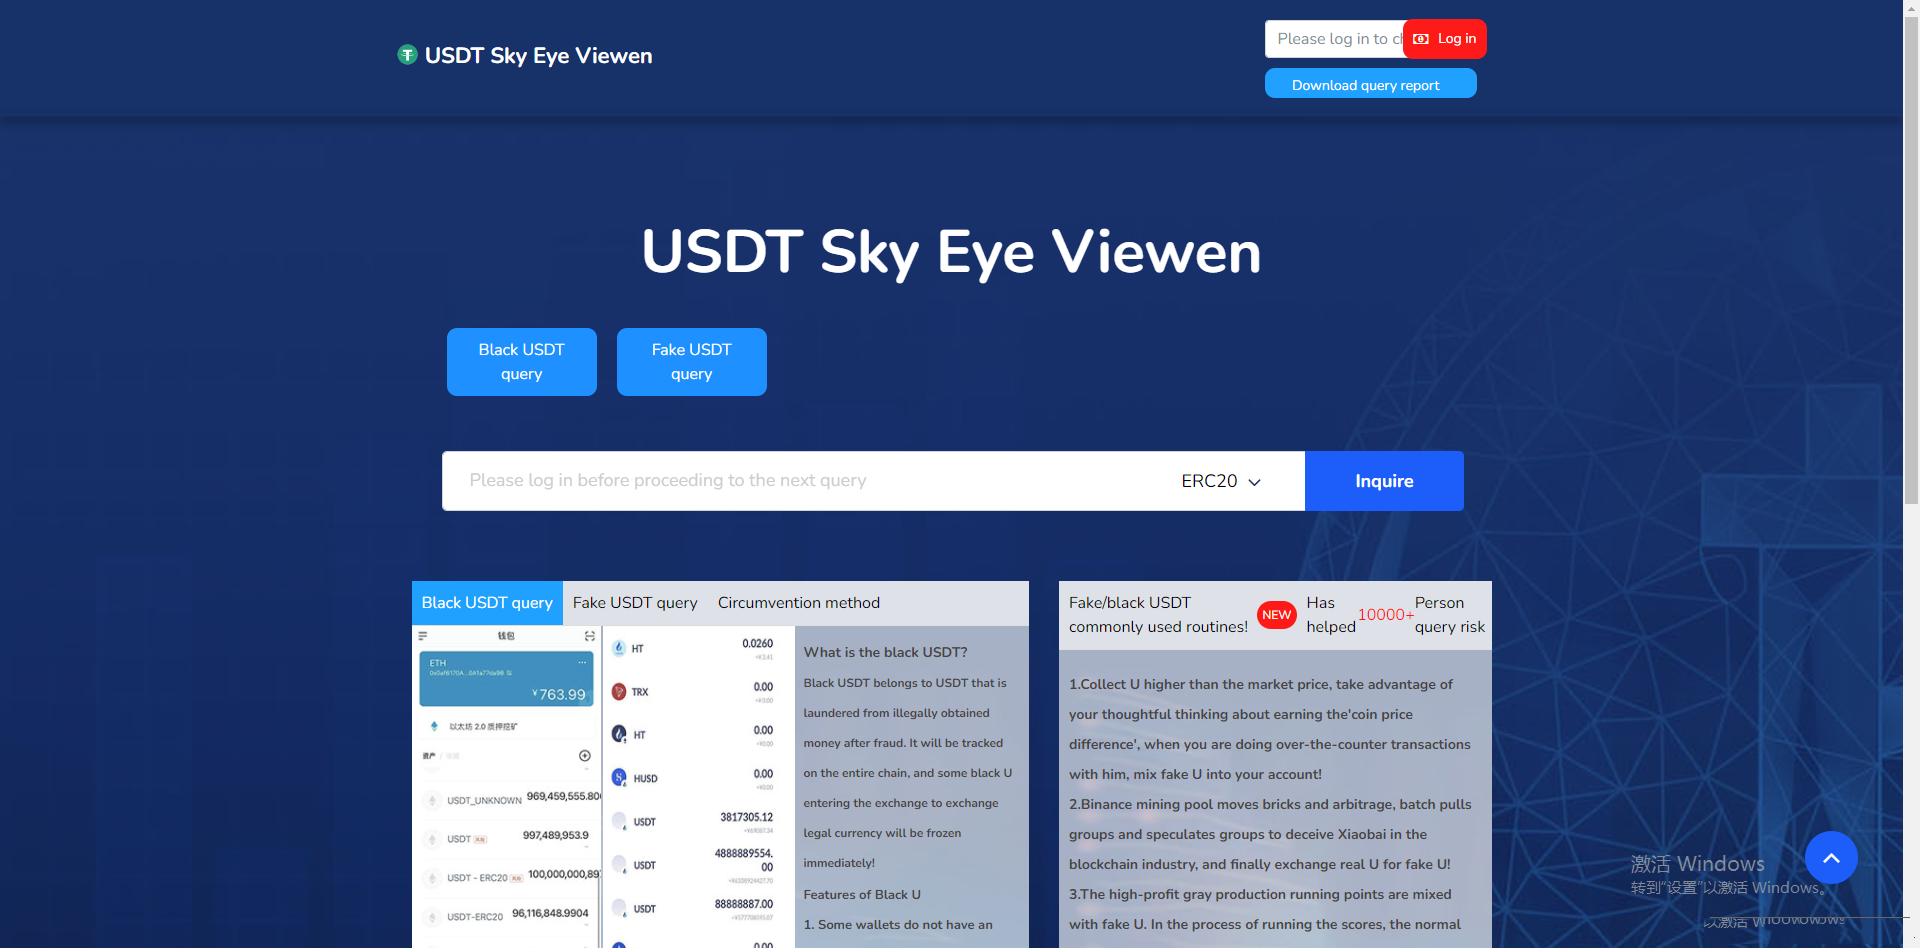Click the wallet hamburger menu icon

(x=423, y=636)
